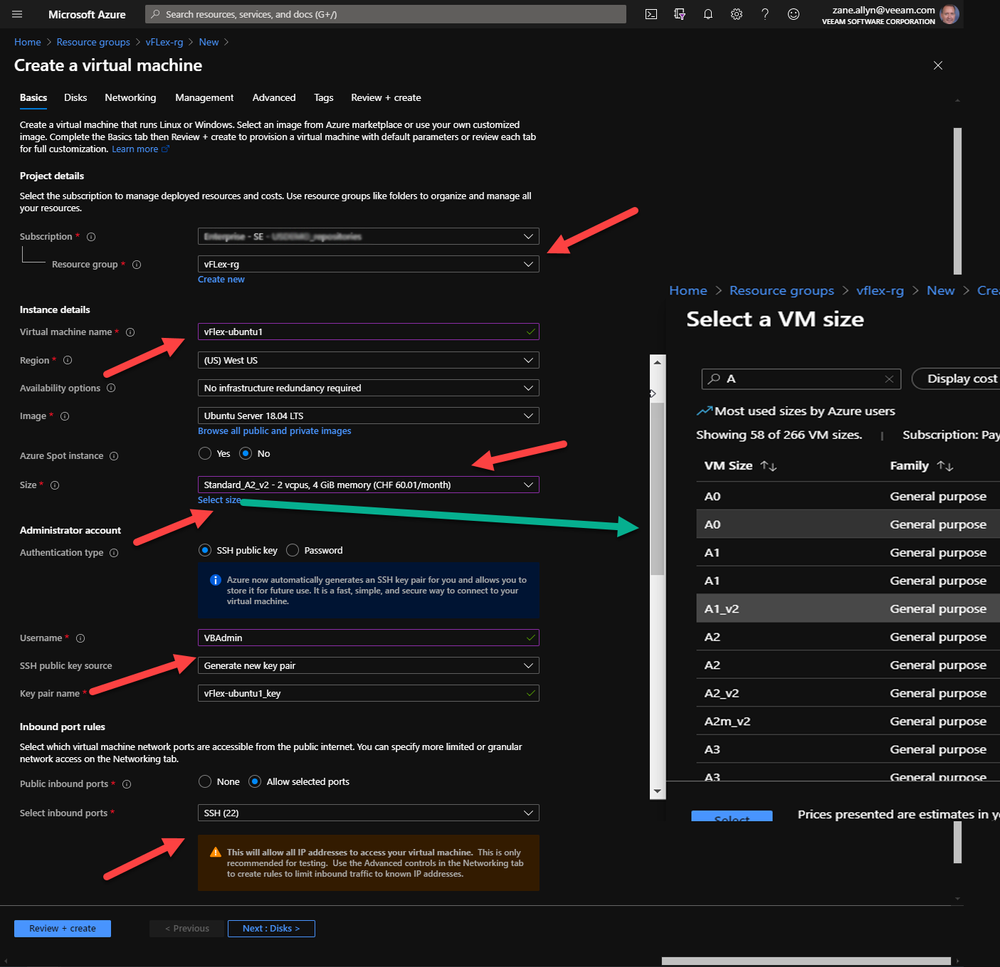Open the Image dropdown showing Ubuntu Server 18.04 LTS
The height and width of the screenshot is (967, 1000).
tap(368, 416)
